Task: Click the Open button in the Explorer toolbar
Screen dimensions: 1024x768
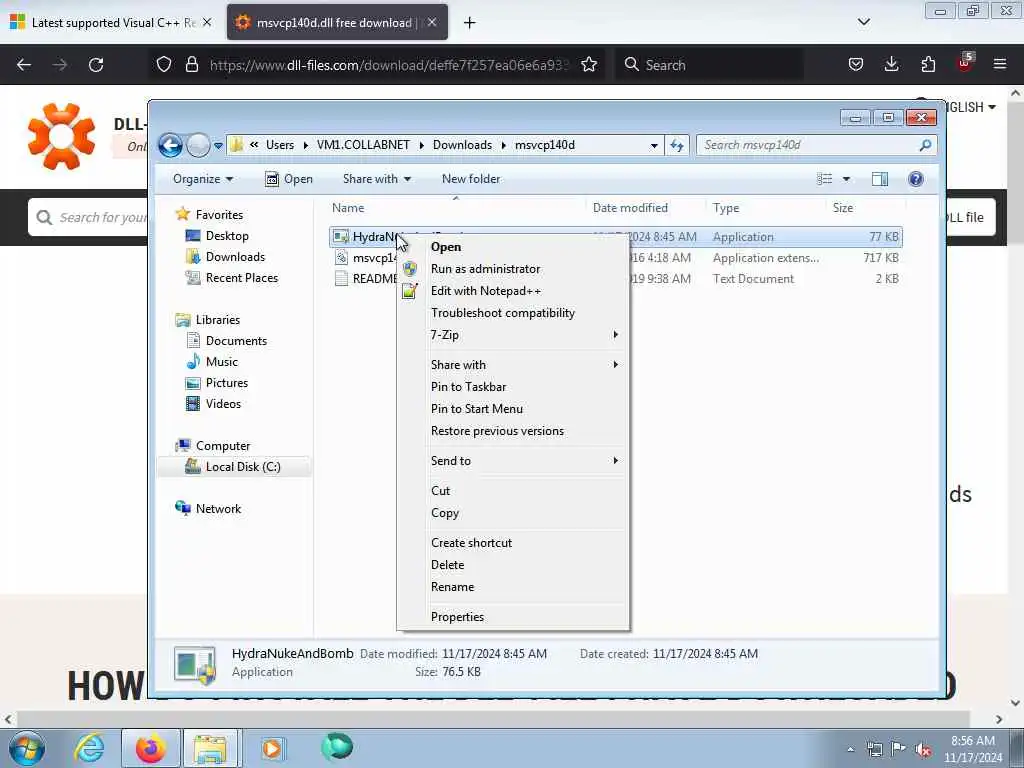Action: (289, 179)
